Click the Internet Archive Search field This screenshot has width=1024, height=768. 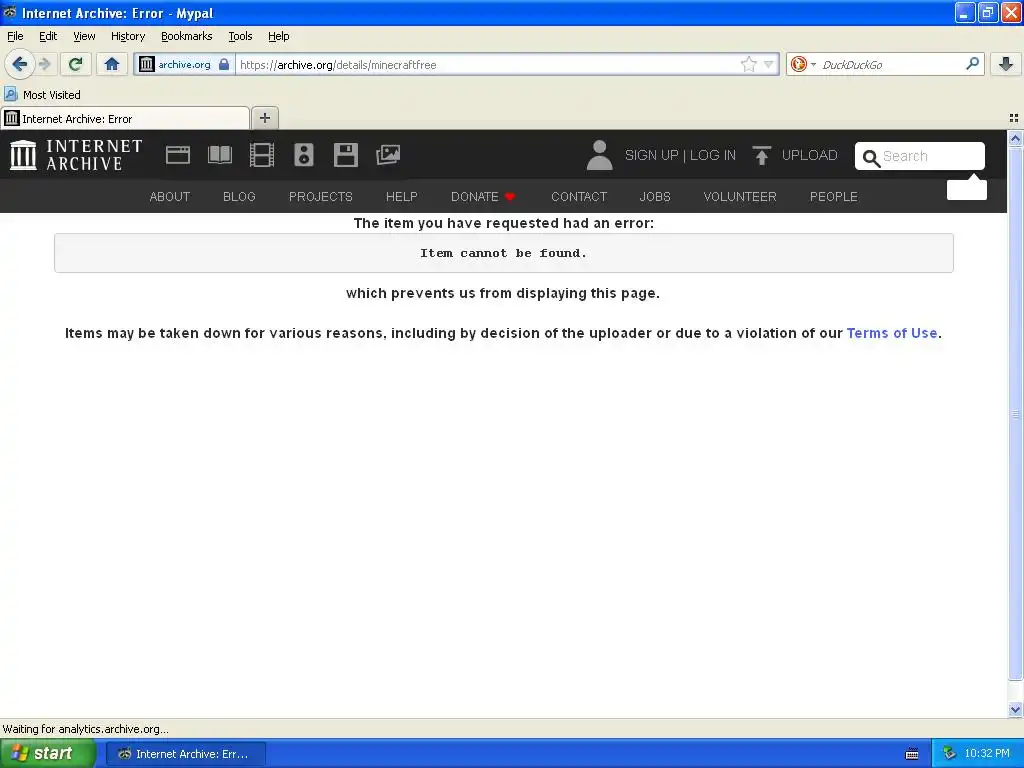(x=920, y=156)
